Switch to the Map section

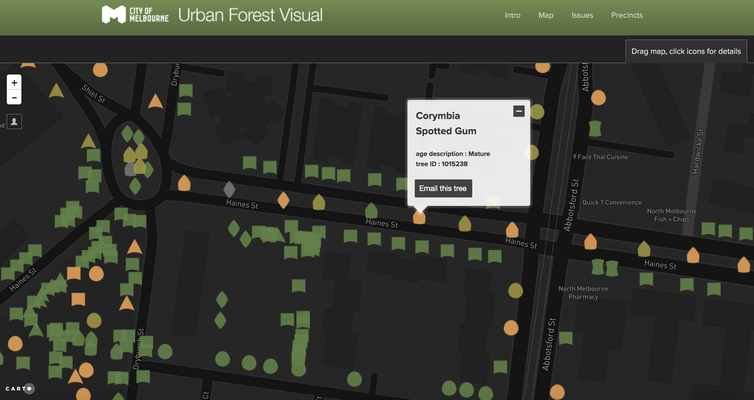[545, 16]
